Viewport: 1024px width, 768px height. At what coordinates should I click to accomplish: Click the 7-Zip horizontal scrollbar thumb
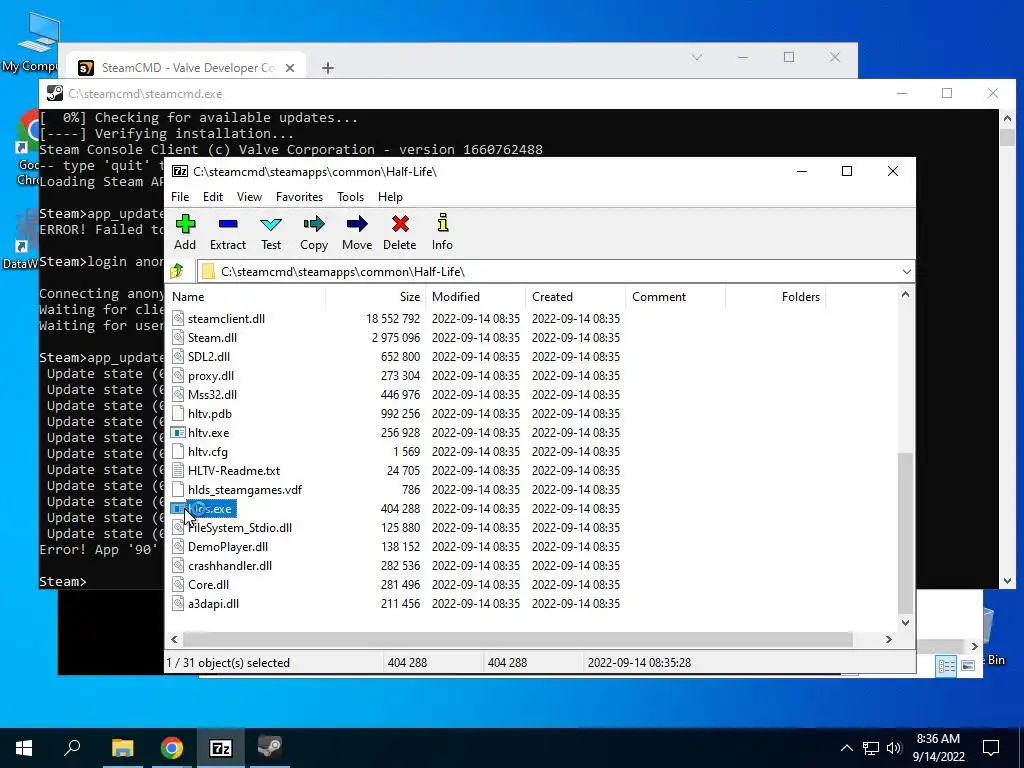click(518, 639)
